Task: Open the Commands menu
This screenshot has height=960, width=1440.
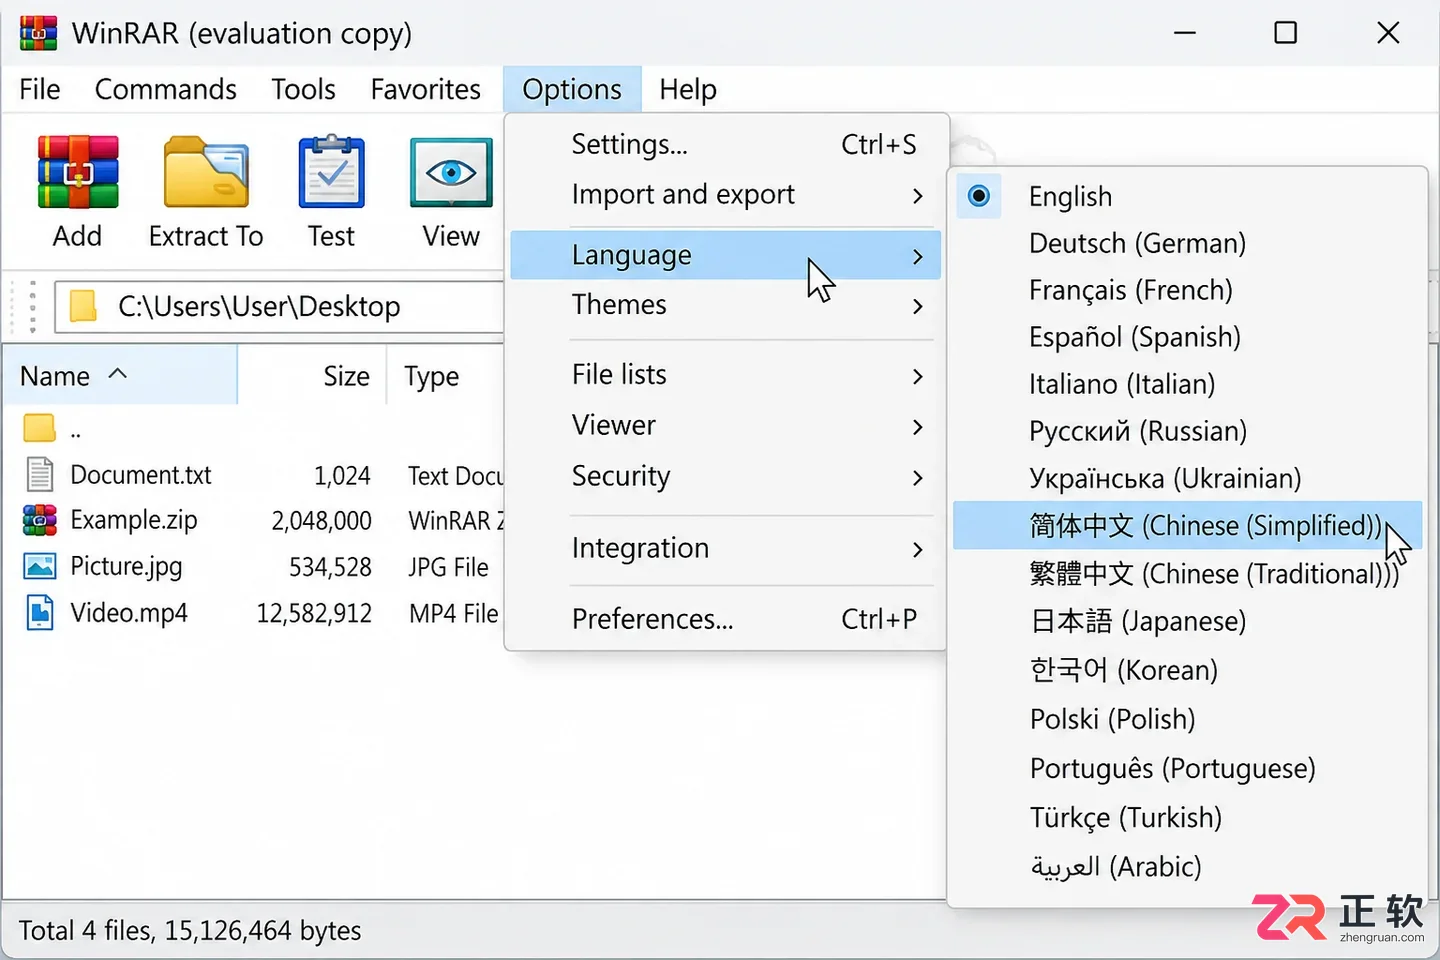Action: [166, 90]
